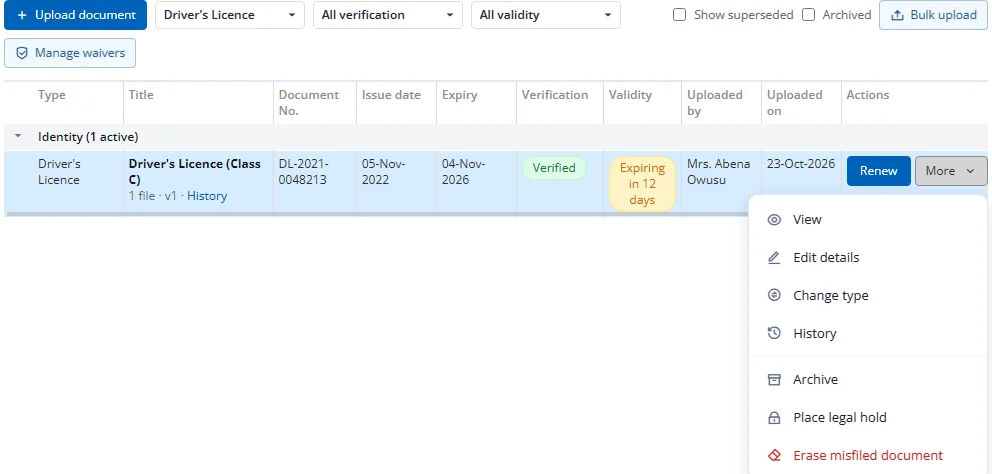Choose Place legal hold option
The height and width of the screenshot is (474, 992).
pyautogui.click(x=868, y=418)
